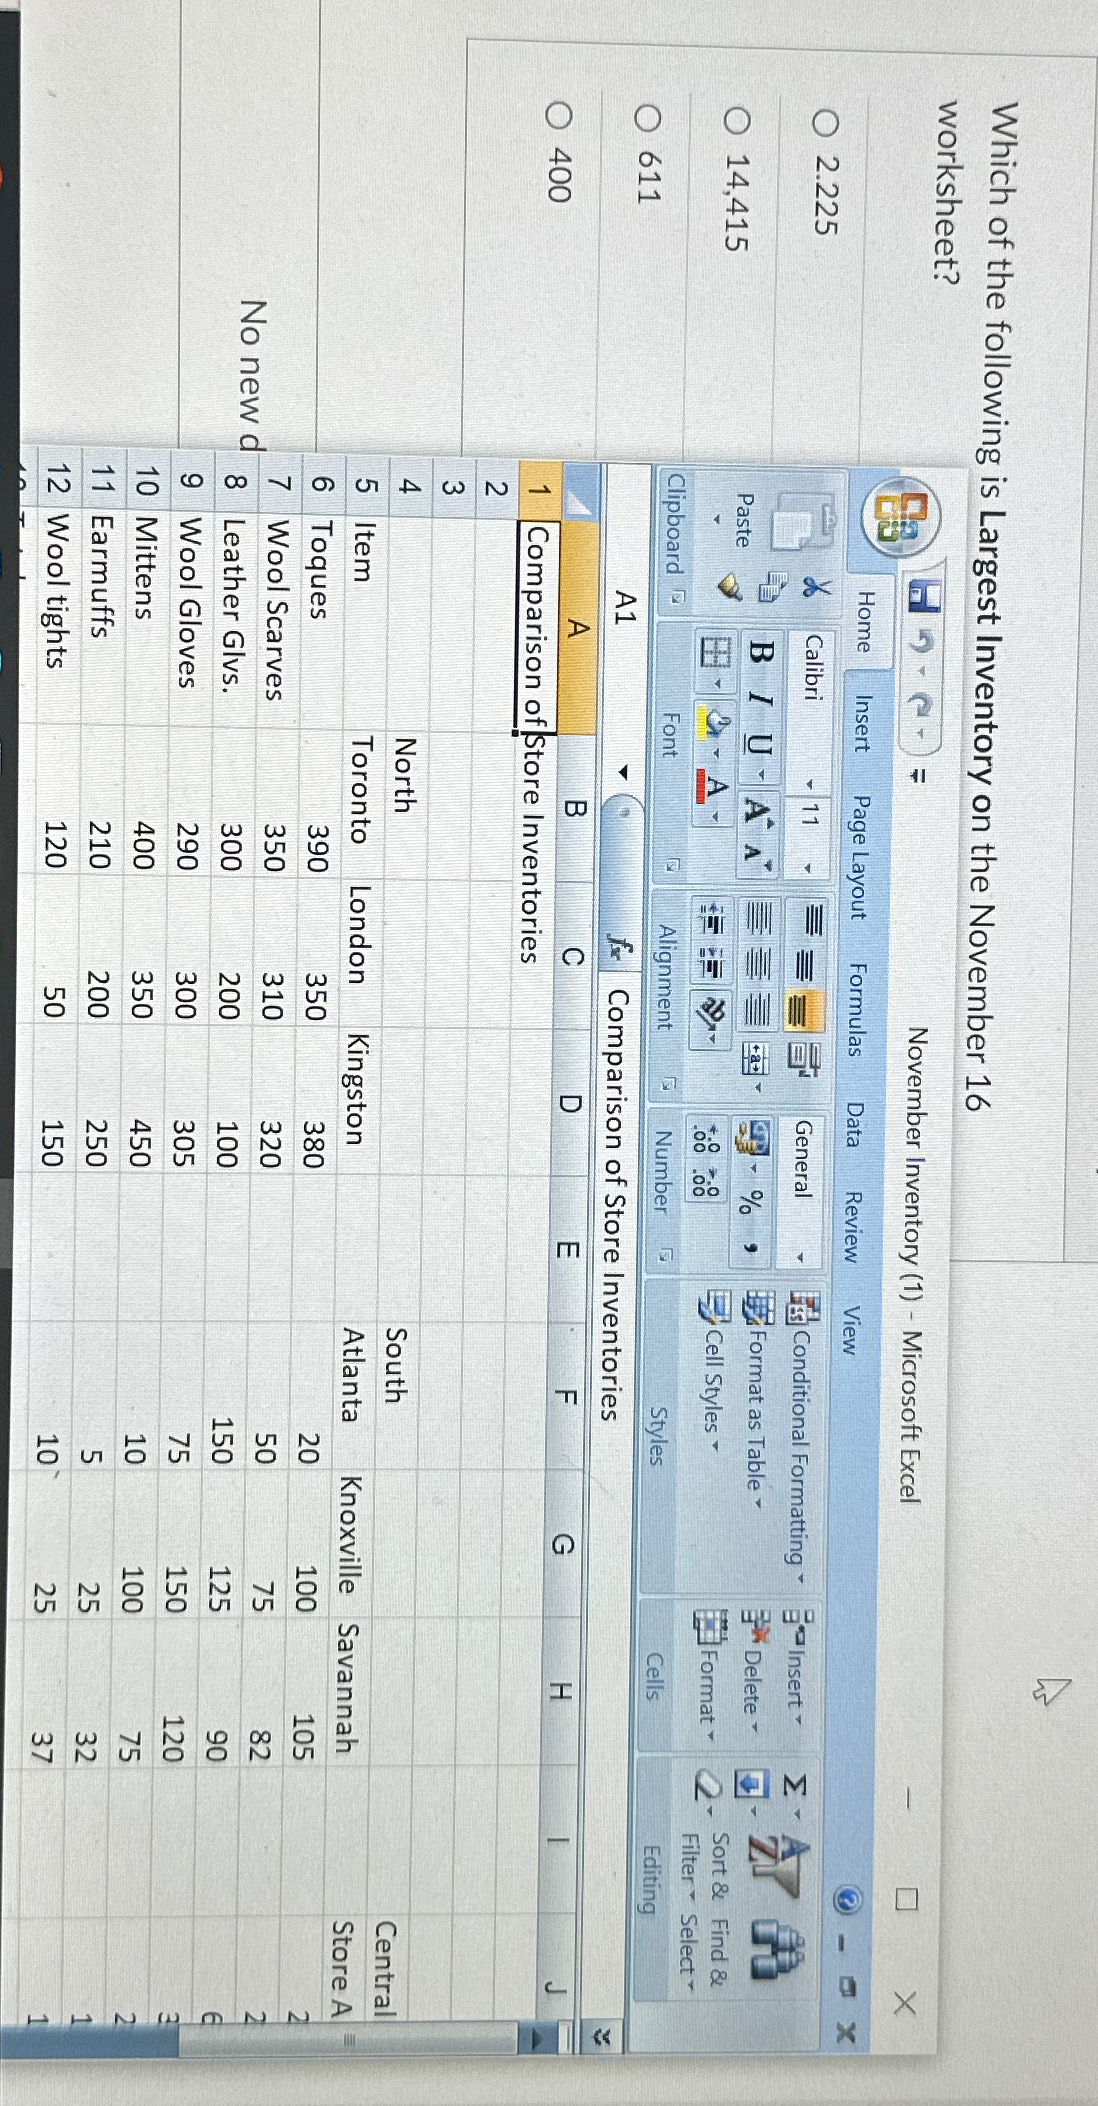Click column B header
The height and width of the screenshot is (2106, 1098).
(x=575, y=808)
